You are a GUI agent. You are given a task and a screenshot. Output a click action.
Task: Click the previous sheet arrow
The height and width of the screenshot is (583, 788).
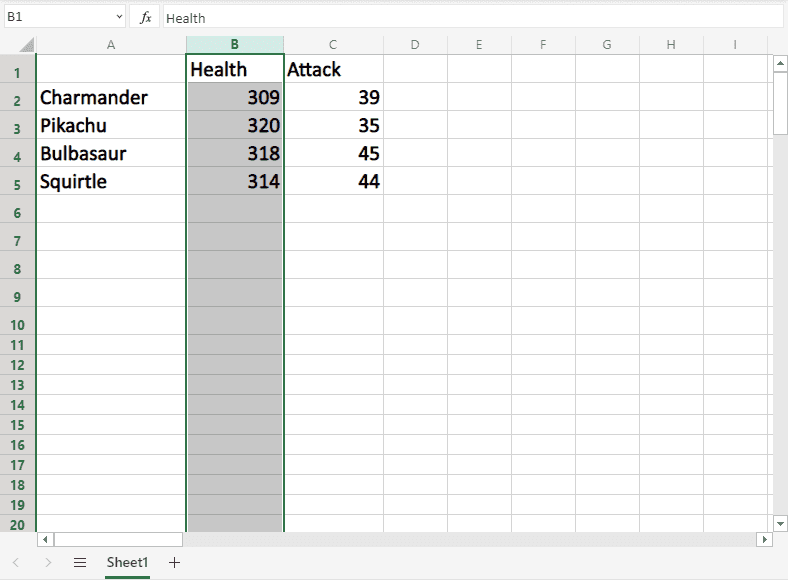click(x=16, y=563)
